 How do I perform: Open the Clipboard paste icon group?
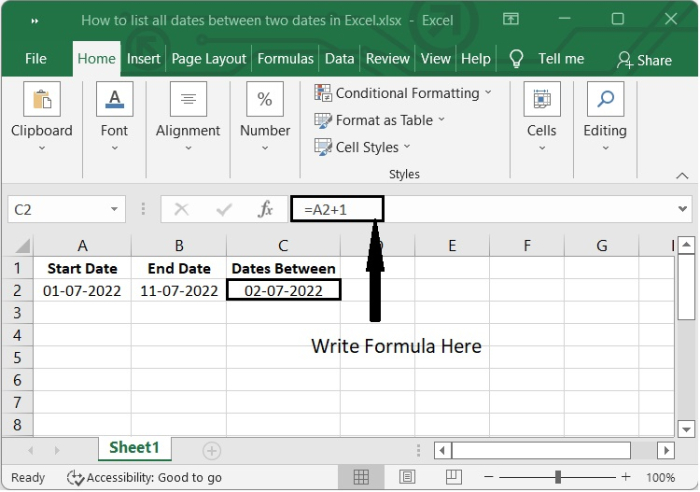pyautogui.click(x=42, y=100)
